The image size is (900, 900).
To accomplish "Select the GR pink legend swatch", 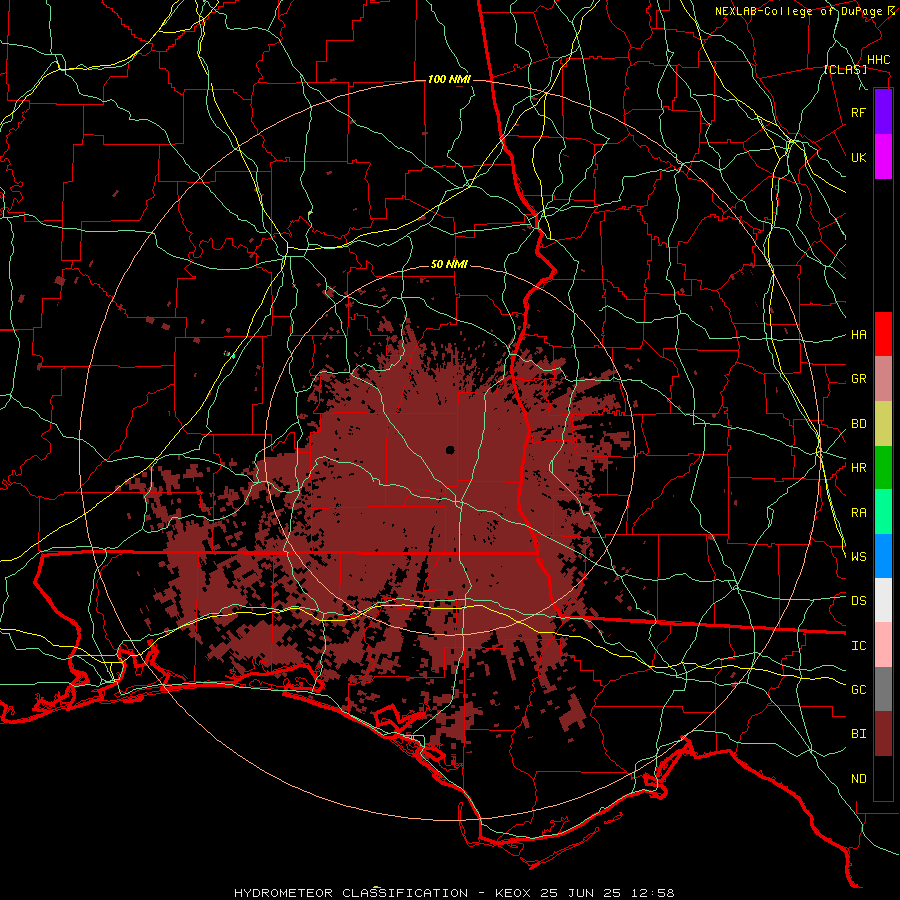I will tap(883, 379).
